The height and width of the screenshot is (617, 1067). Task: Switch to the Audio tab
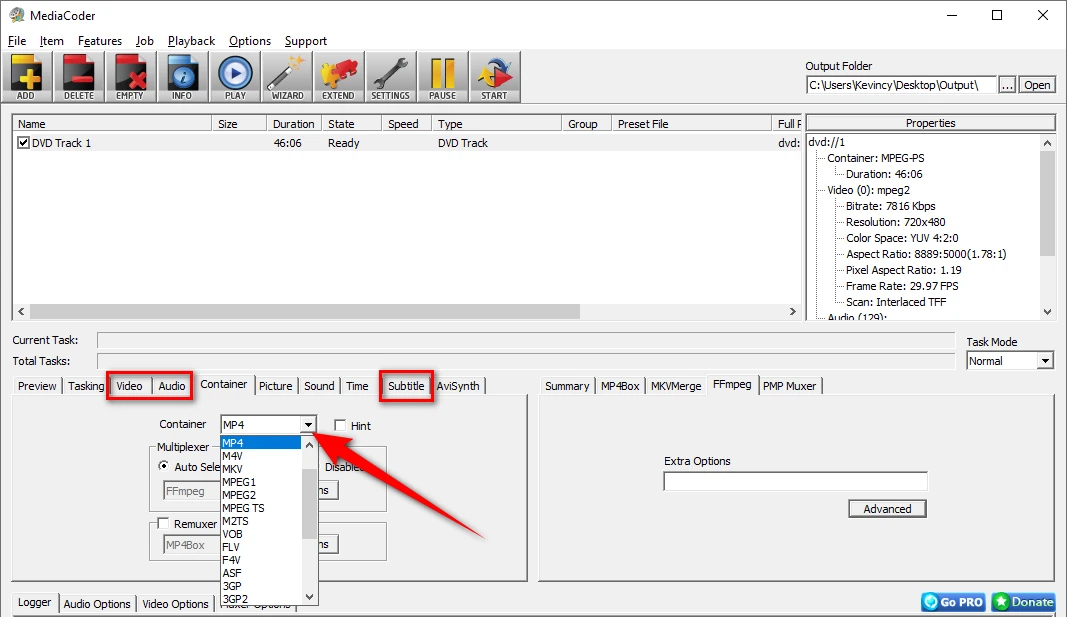pyautogui.click(x=171, y=386)
